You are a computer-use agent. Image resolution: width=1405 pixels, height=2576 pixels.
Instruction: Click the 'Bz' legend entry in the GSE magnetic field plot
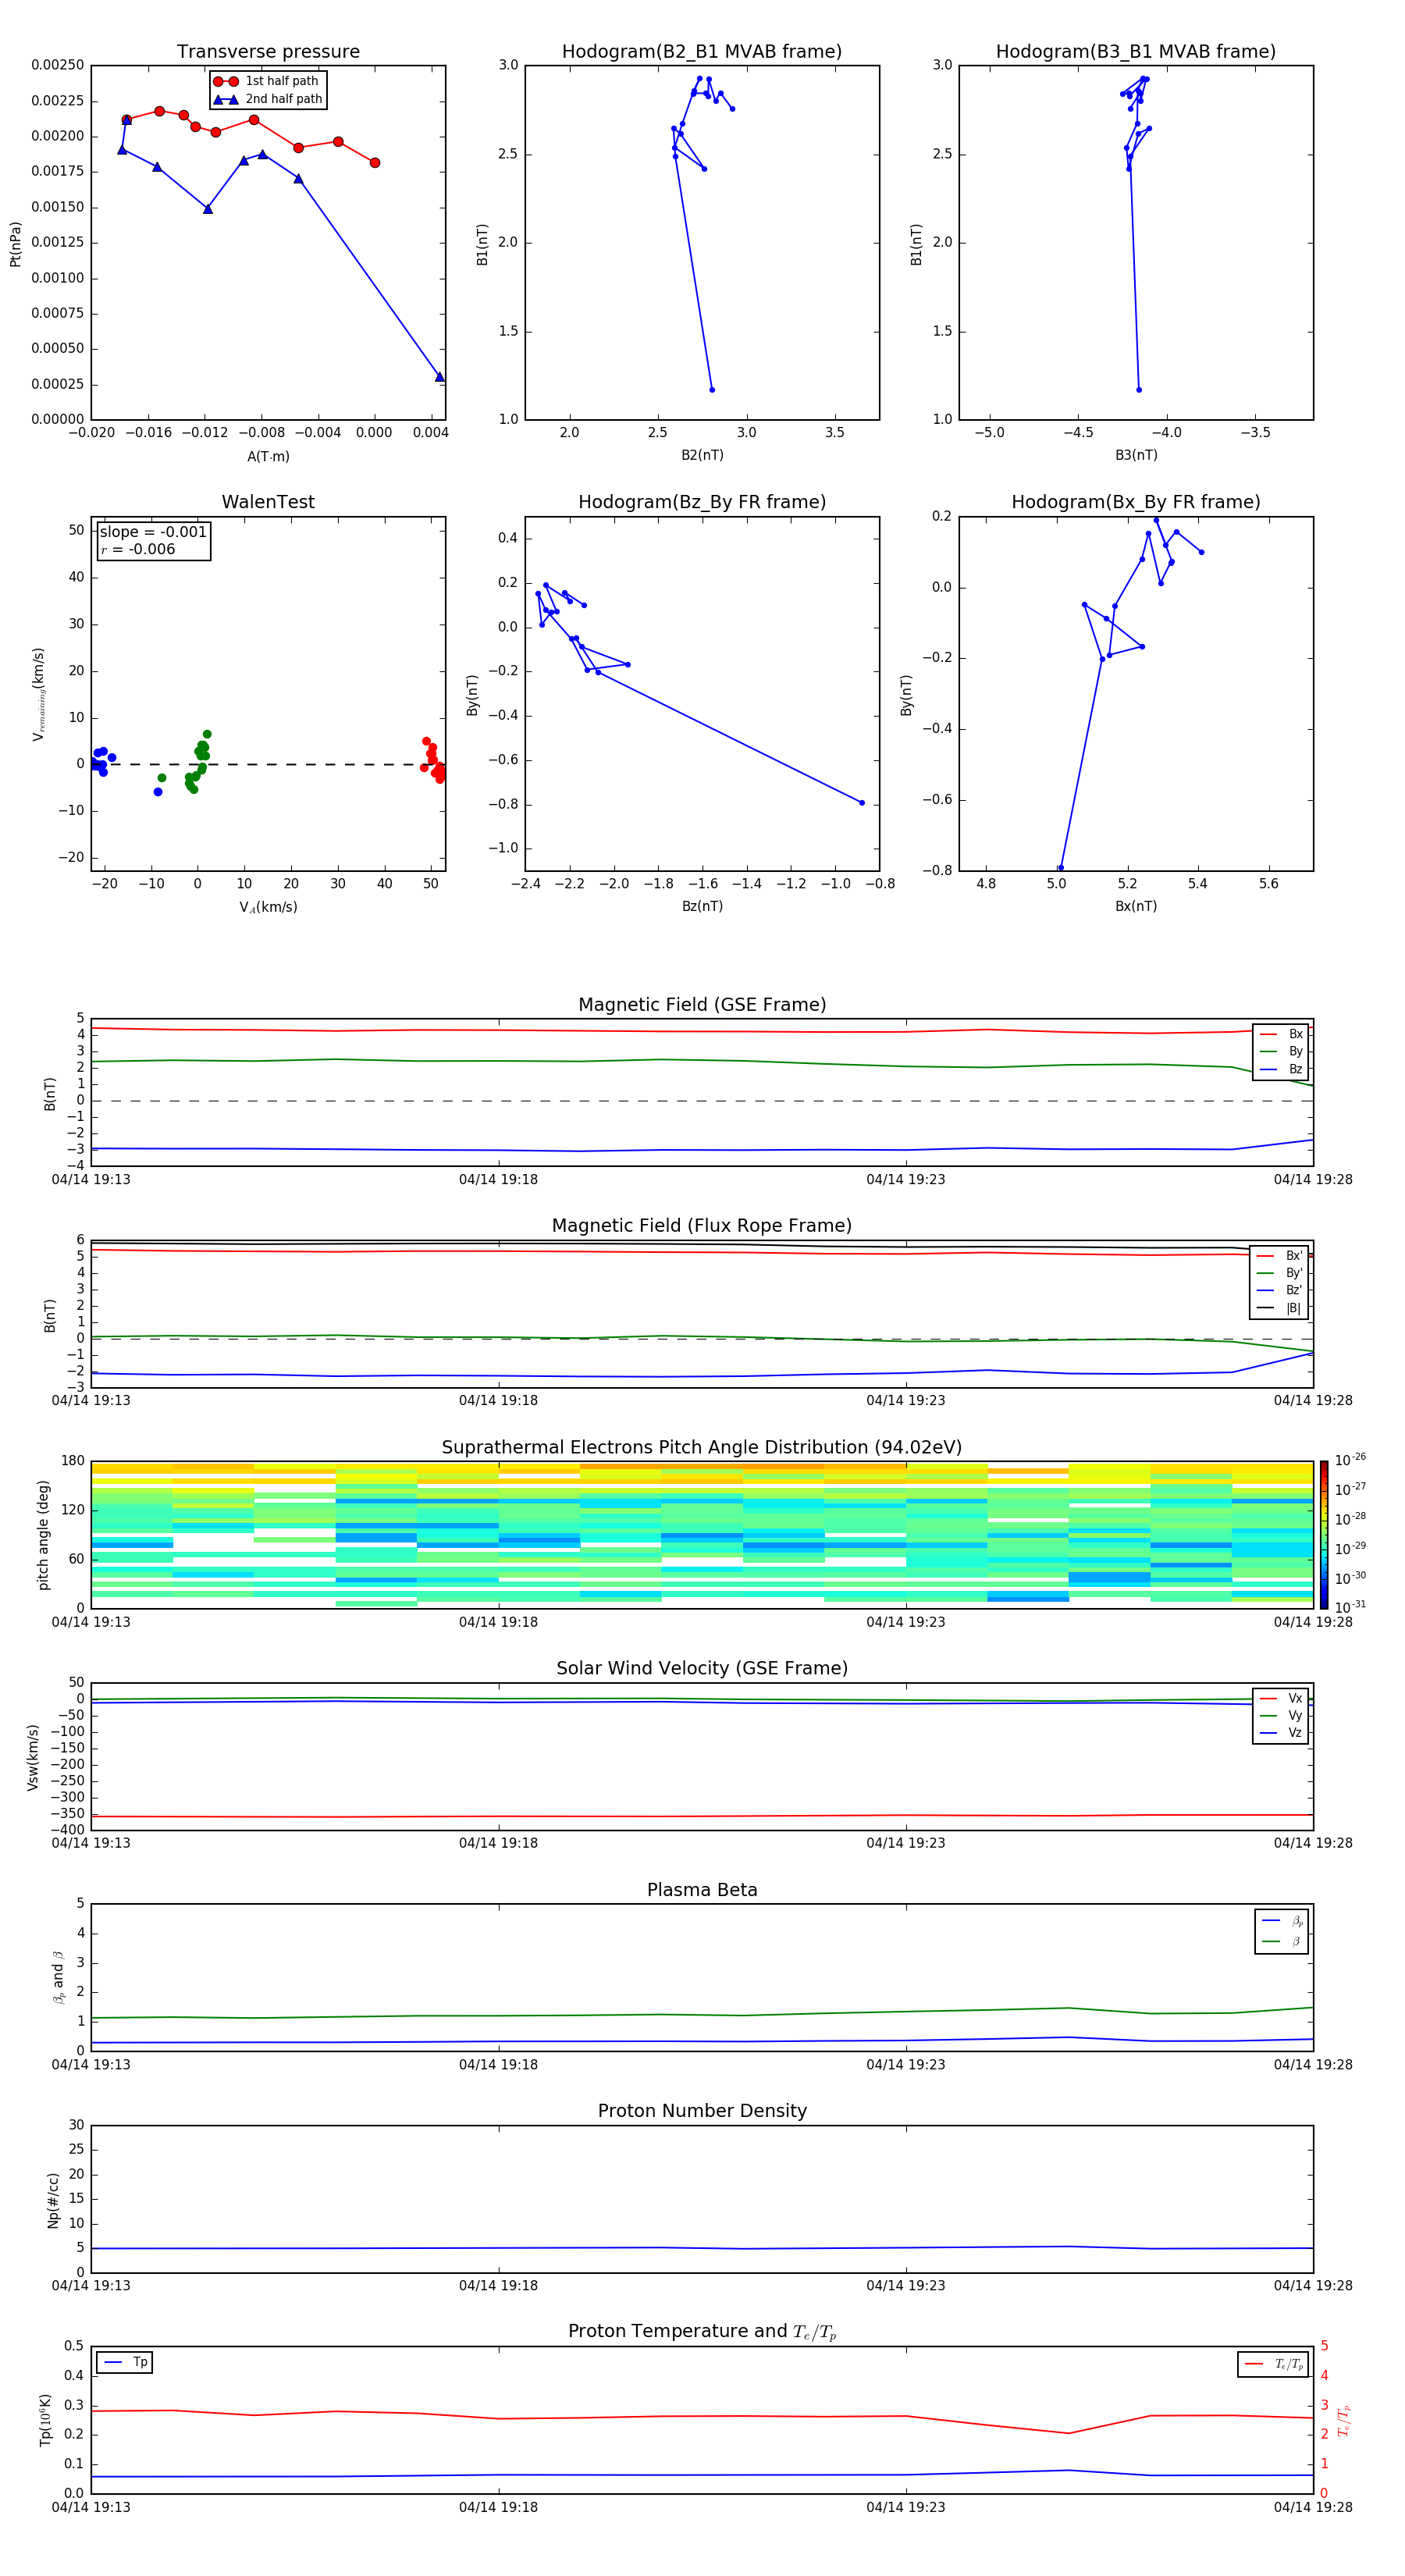[1281, 1069]
